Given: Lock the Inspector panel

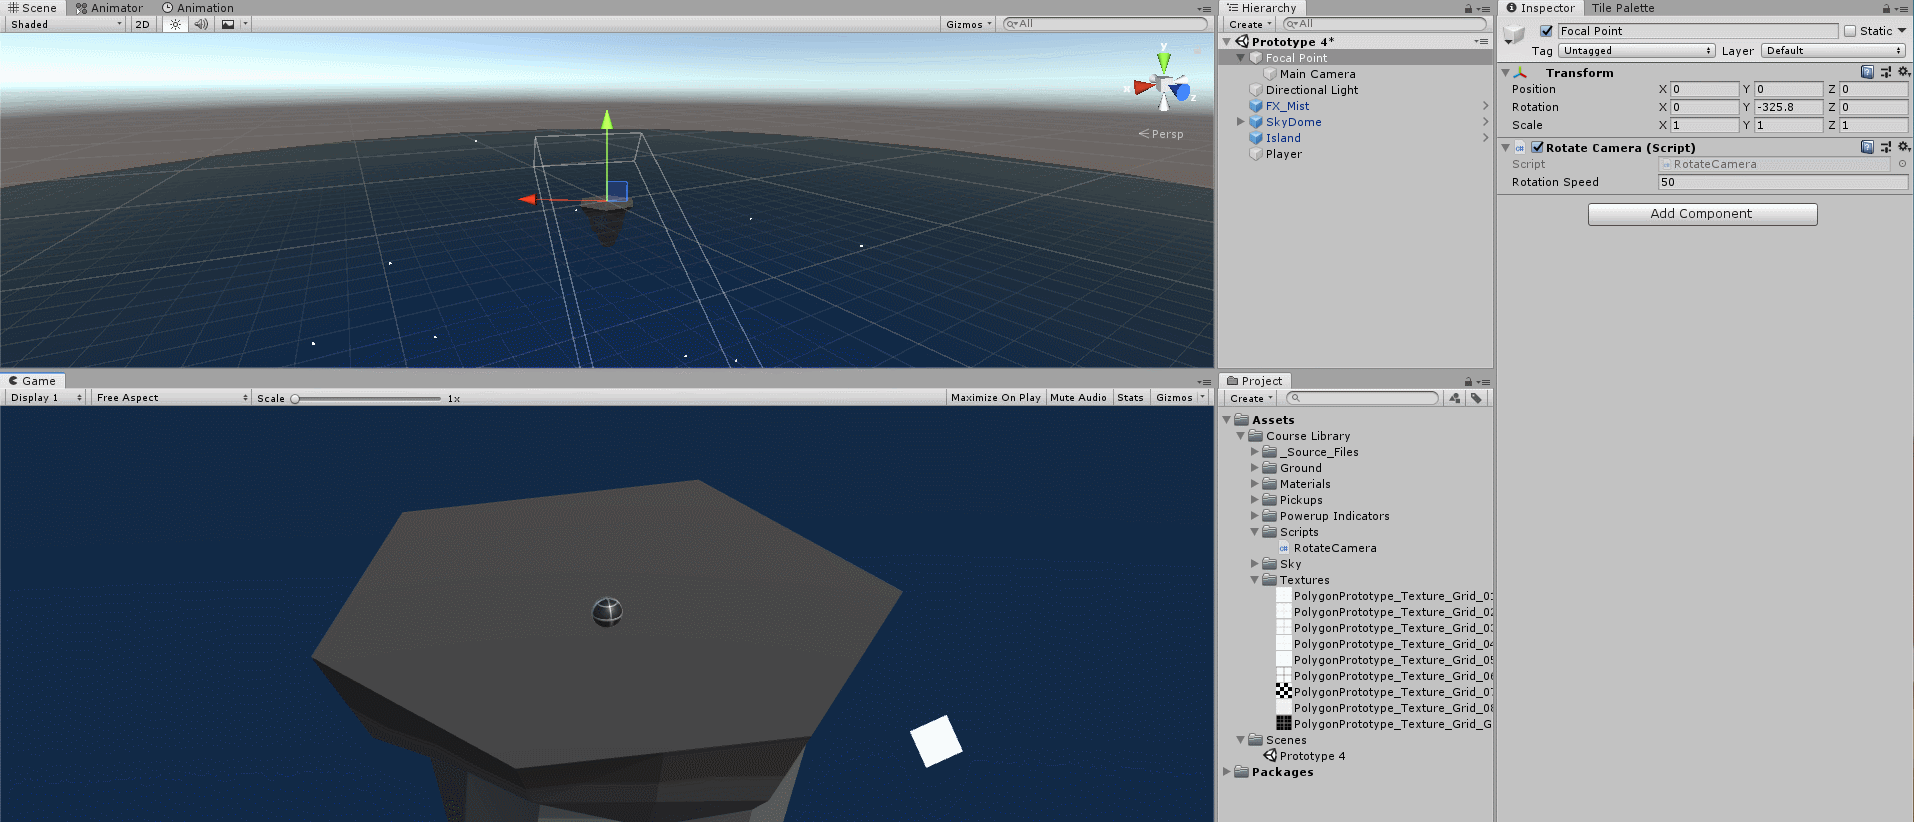Looking at the screenshot, I should pyautogui.click(x=1887, y=9).
